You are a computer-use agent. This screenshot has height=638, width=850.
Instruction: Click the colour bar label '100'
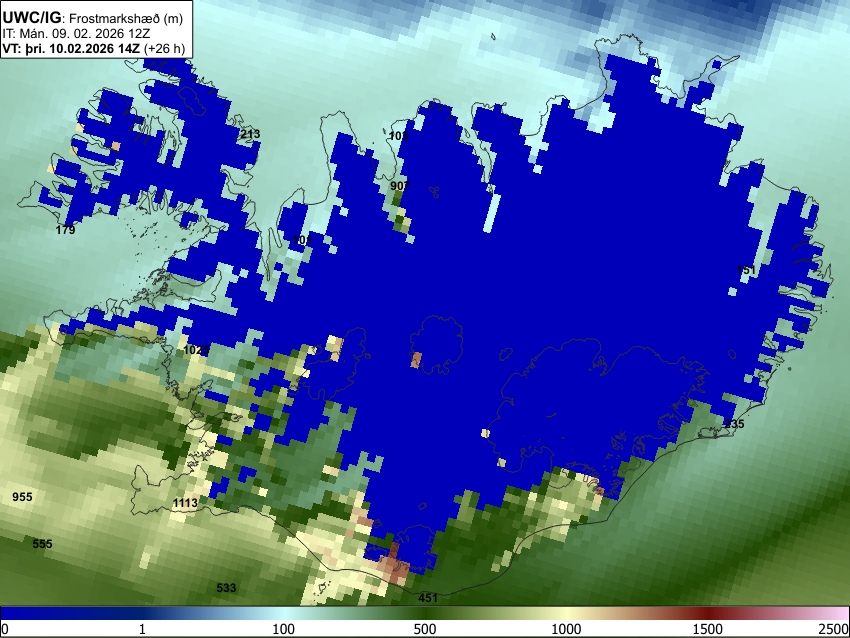284,629
